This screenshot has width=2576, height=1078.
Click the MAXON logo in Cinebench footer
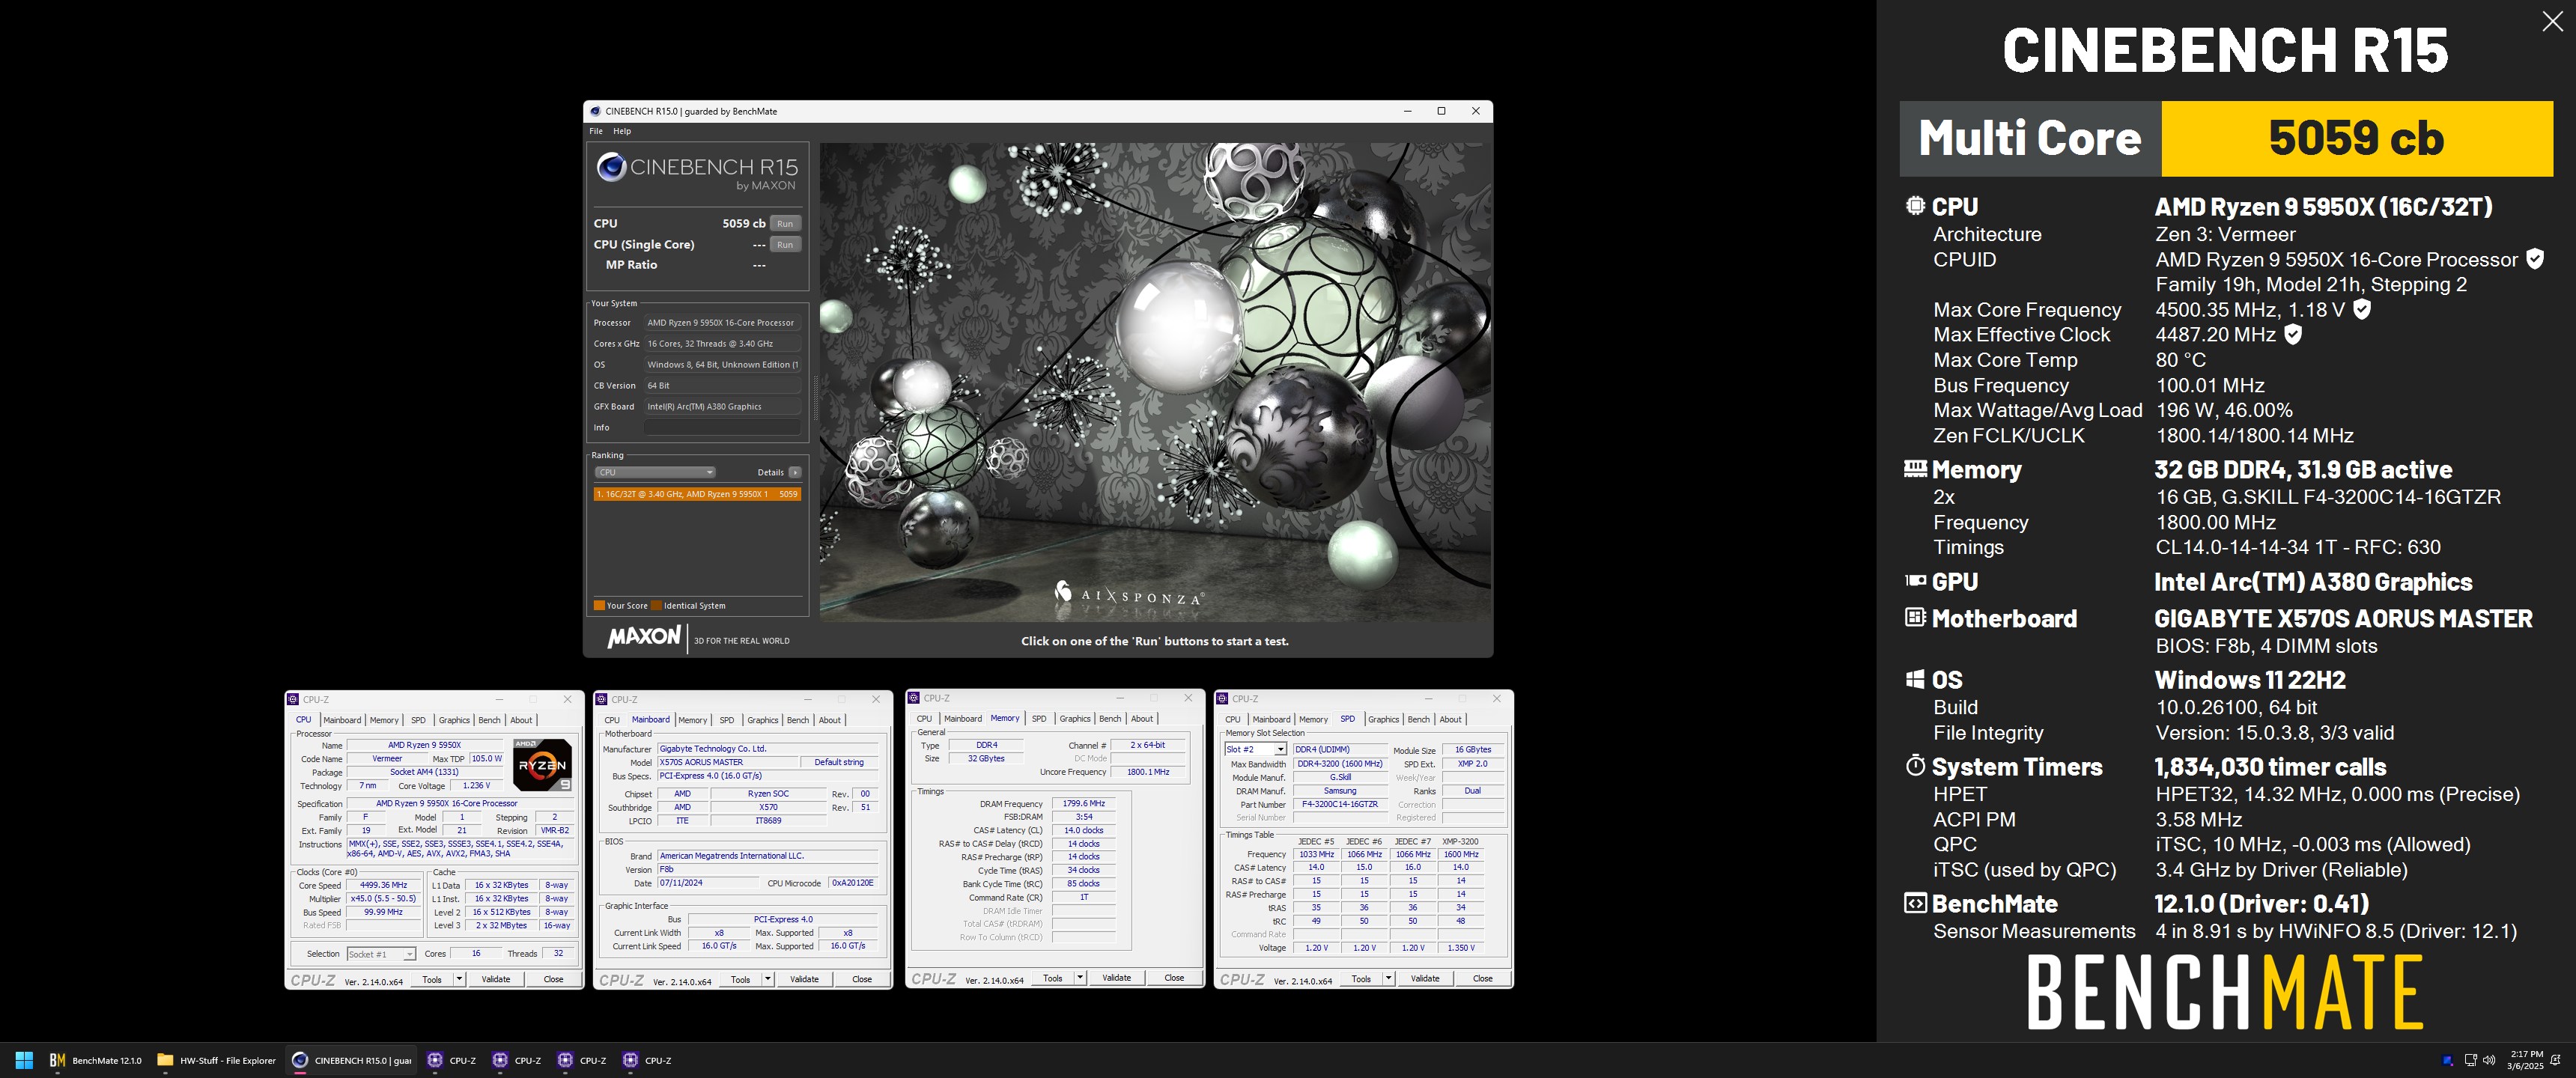coord(645,637)
